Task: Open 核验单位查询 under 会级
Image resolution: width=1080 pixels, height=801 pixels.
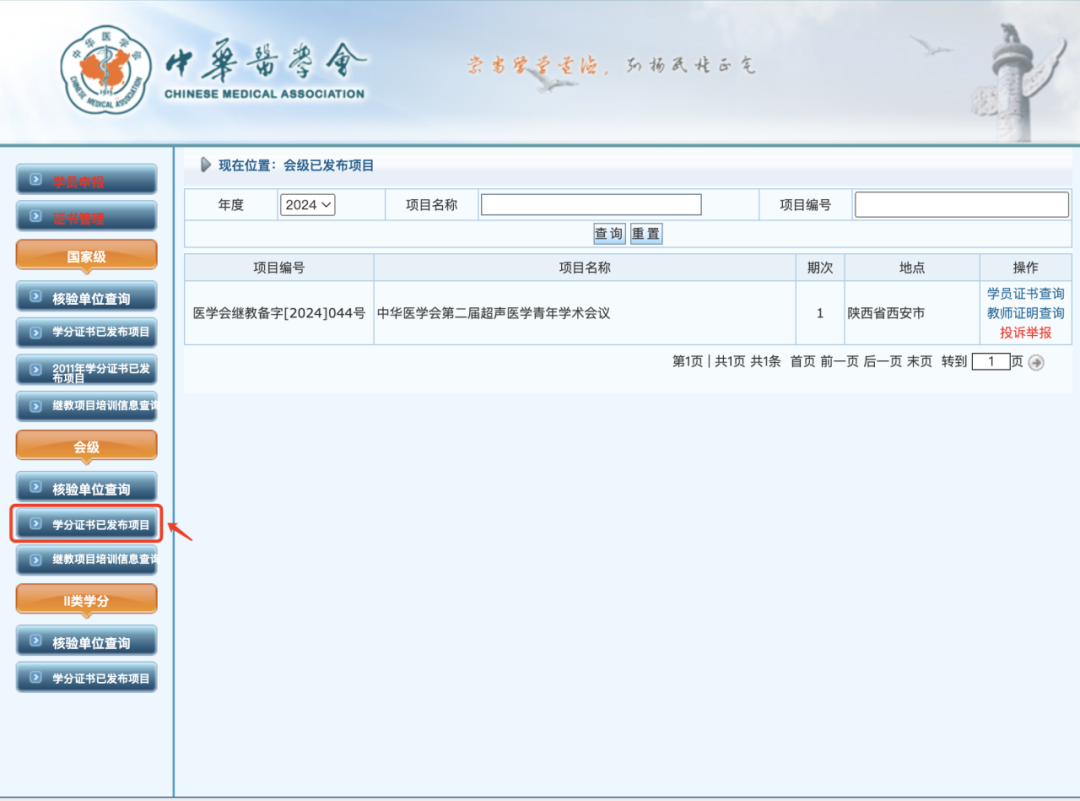Action: (86, 488)
